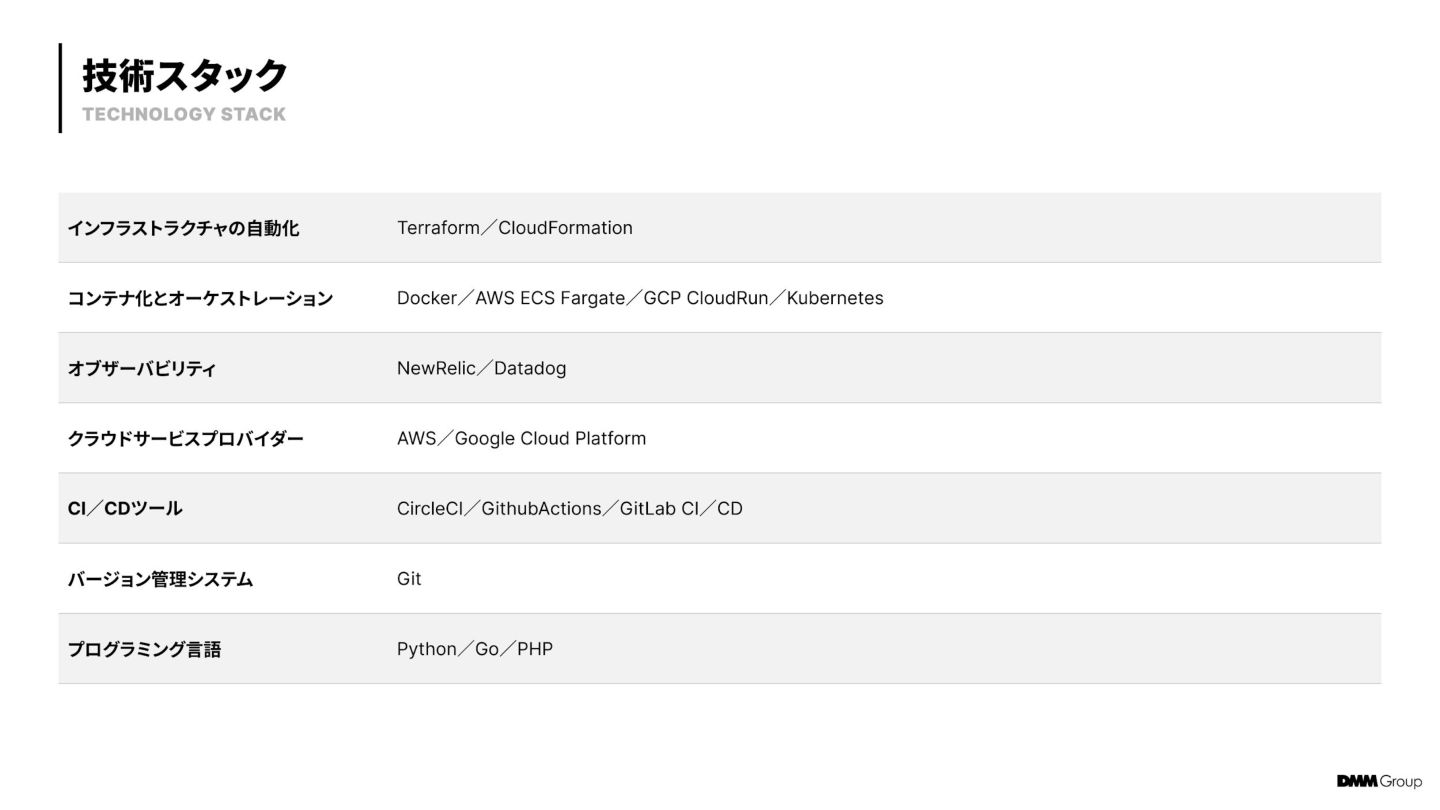The width and height of the screenshot is (1440, 810).
Task: Click the TECHNOLOGY STACK subtitle
Action: (184, 114)
